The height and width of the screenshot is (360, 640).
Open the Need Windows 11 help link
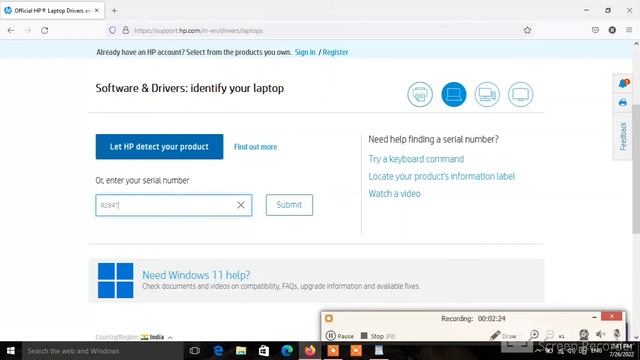[196, 275]
